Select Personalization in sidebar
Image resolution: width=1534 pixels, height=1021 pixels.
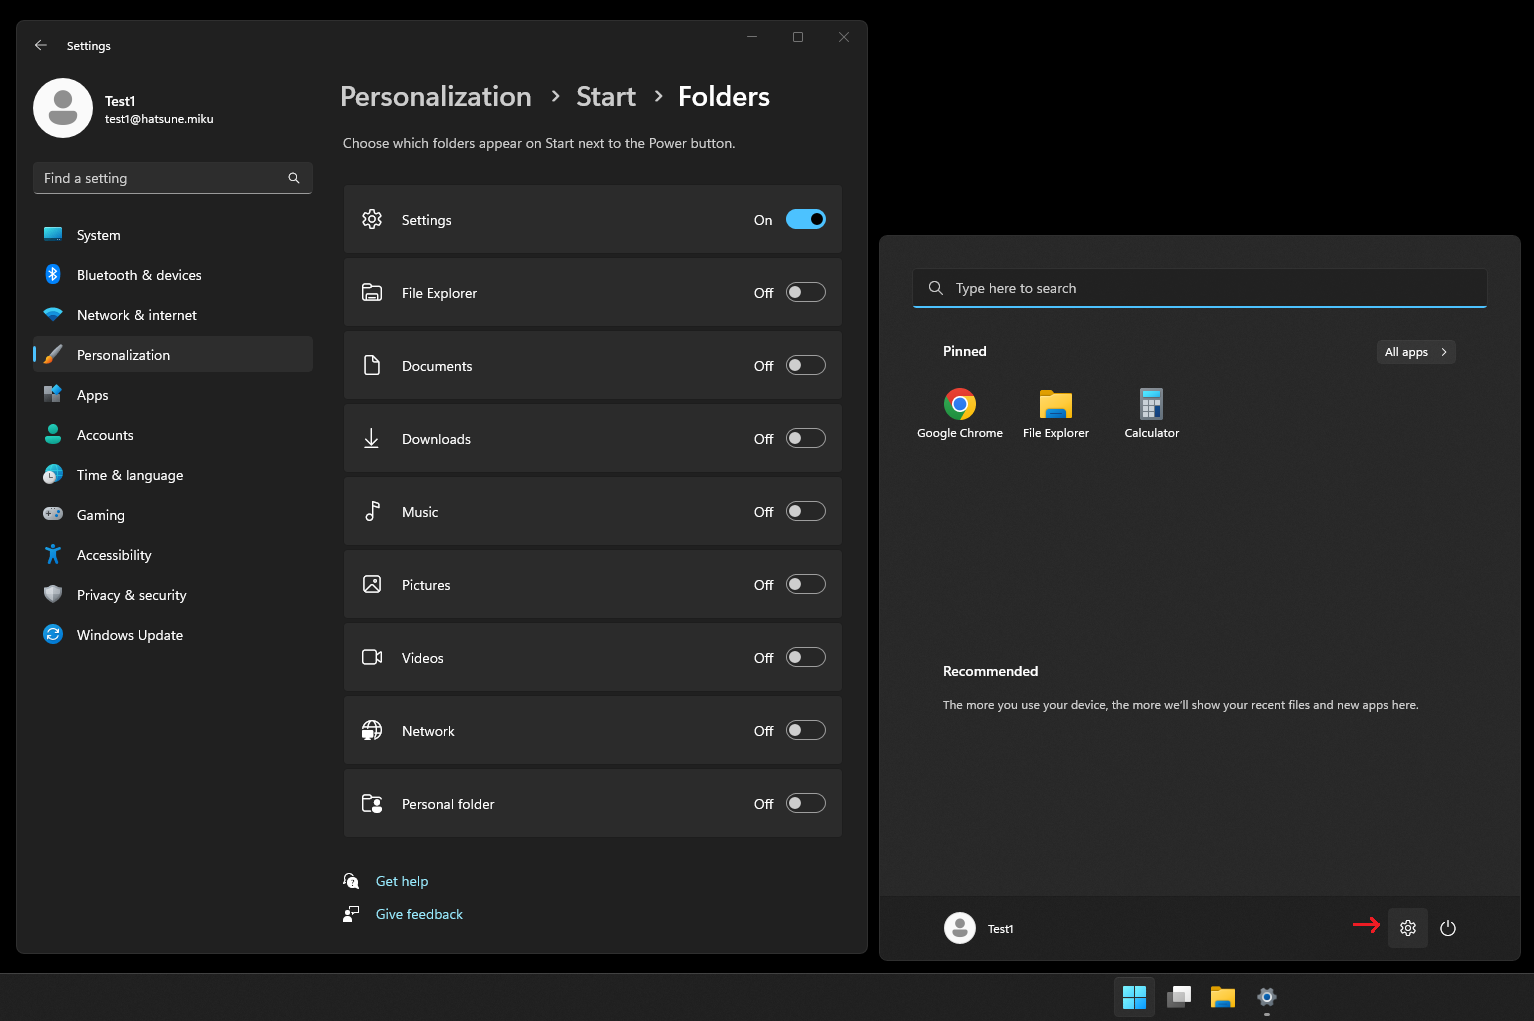pyautogui.click(x=173, y=355)
